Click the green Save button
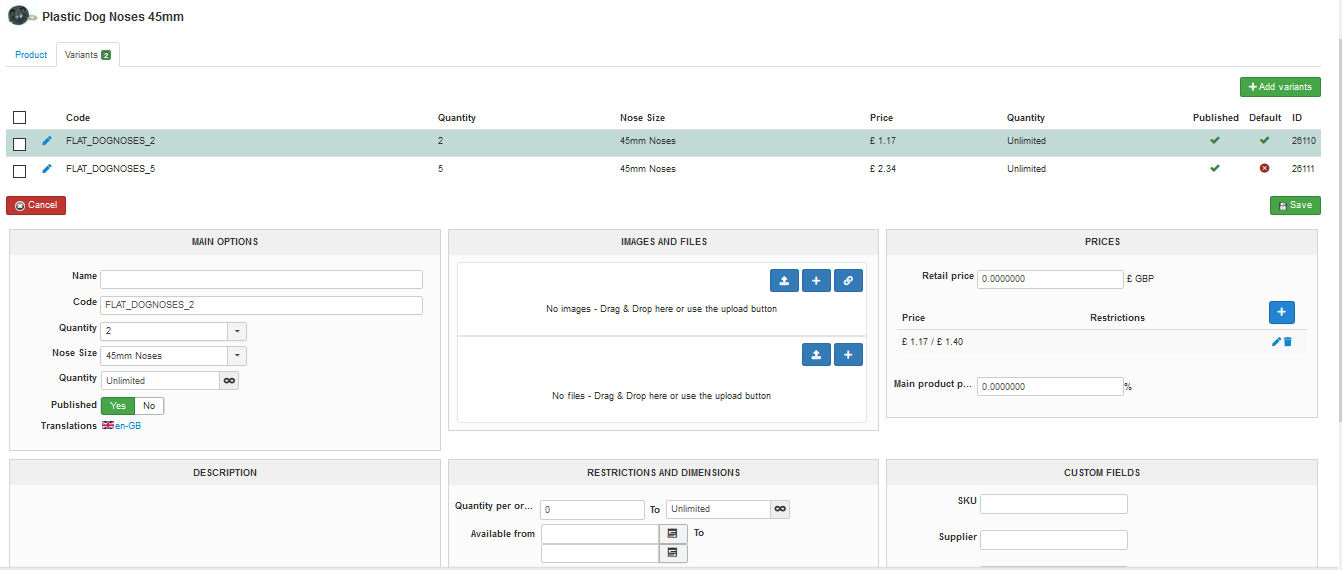 coord(1295,205)
